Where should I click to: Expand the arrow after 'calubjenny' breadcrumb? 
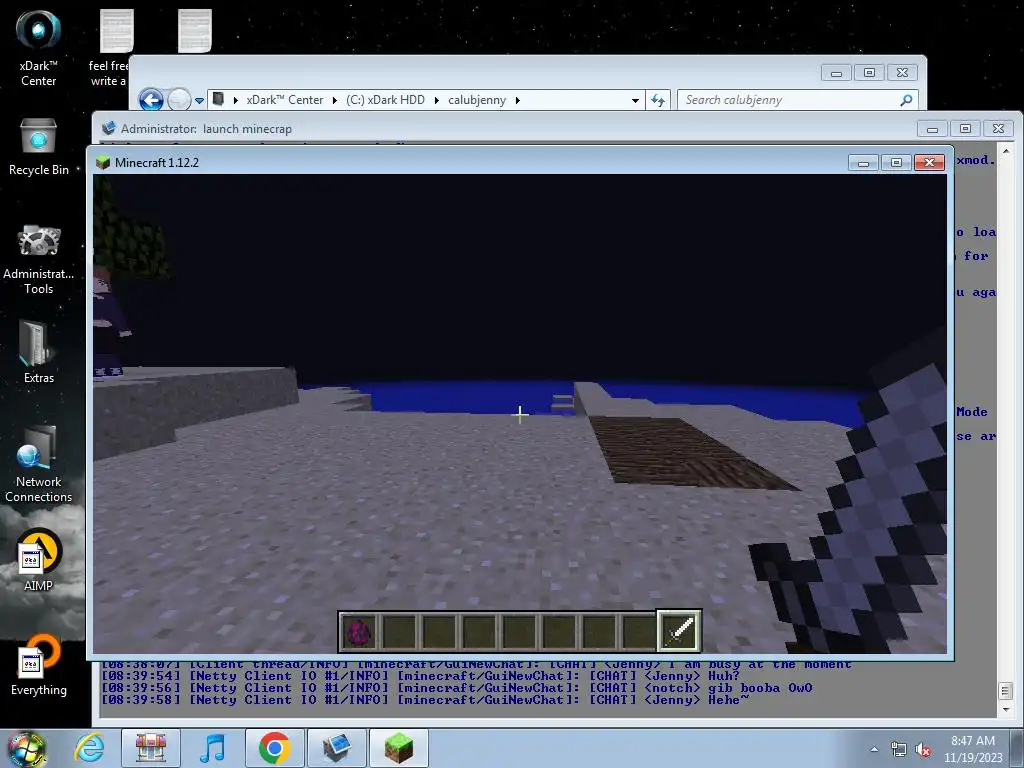point(517,100)
